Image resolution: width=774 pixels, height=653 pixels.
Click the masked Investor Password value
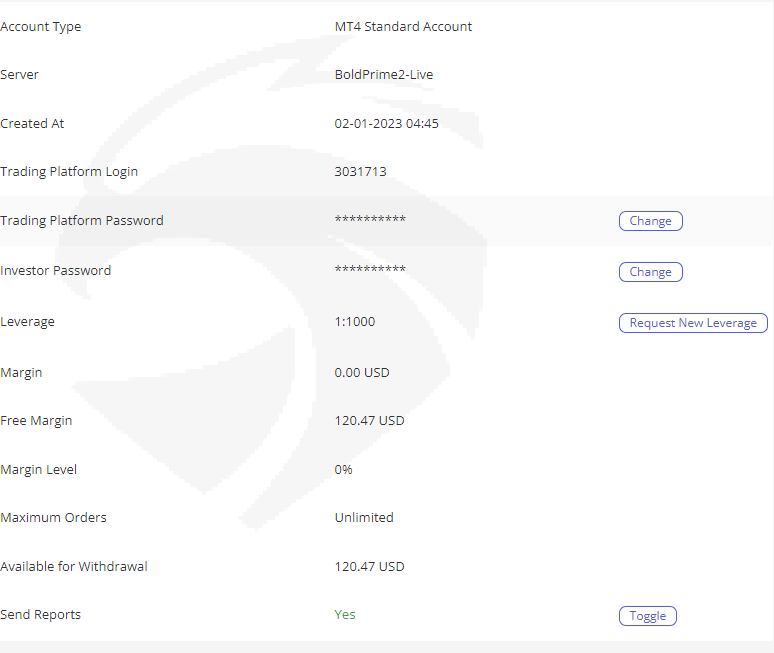tap(370, 271)
